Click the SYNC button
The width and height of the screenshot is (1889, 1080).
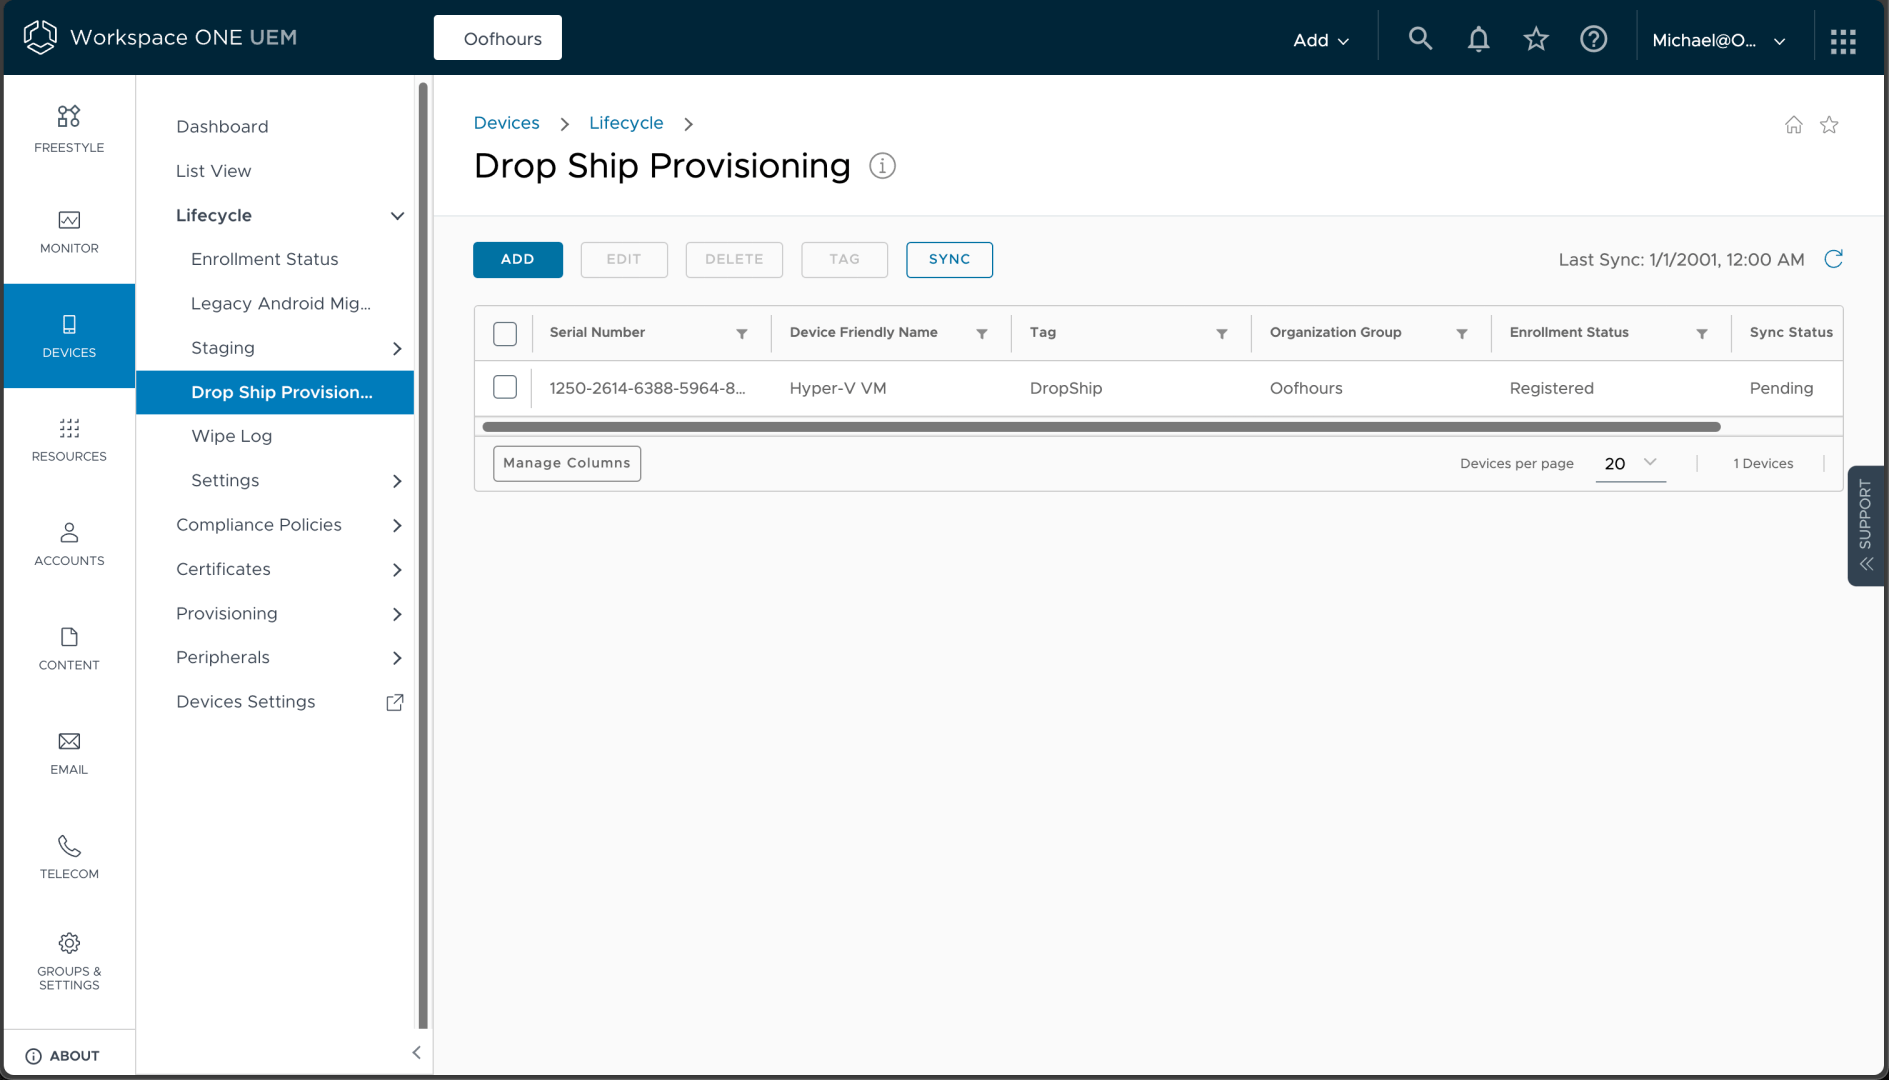(x=949, y=259)
